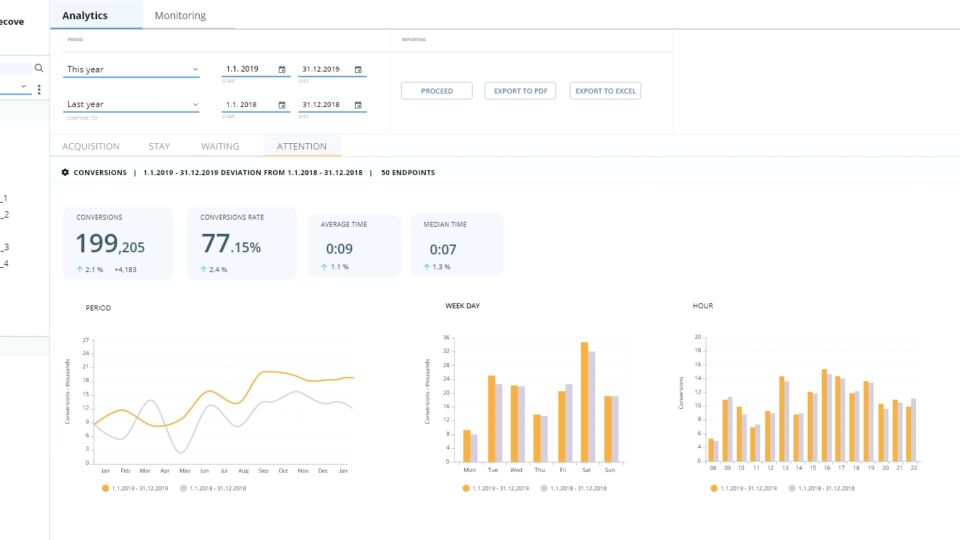Toggle 2019 series in Period chart legend
Screen dimensions: 960x540
point(133,488)
